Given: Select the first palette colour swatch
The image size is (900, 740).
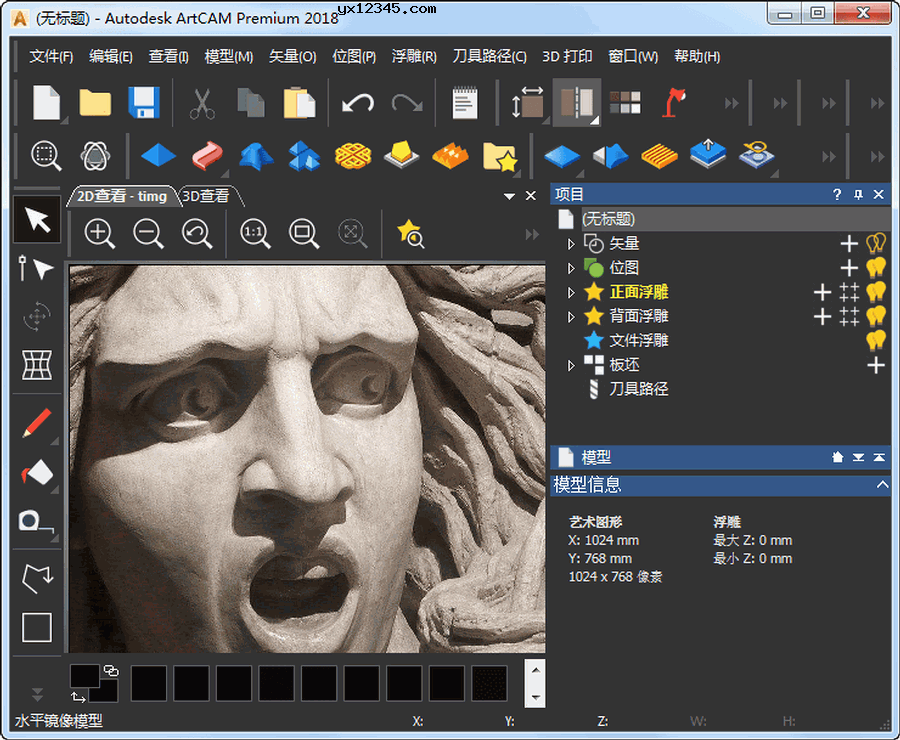Looking at the screenshot, I should pyautogui.click(x=149, y=683).
